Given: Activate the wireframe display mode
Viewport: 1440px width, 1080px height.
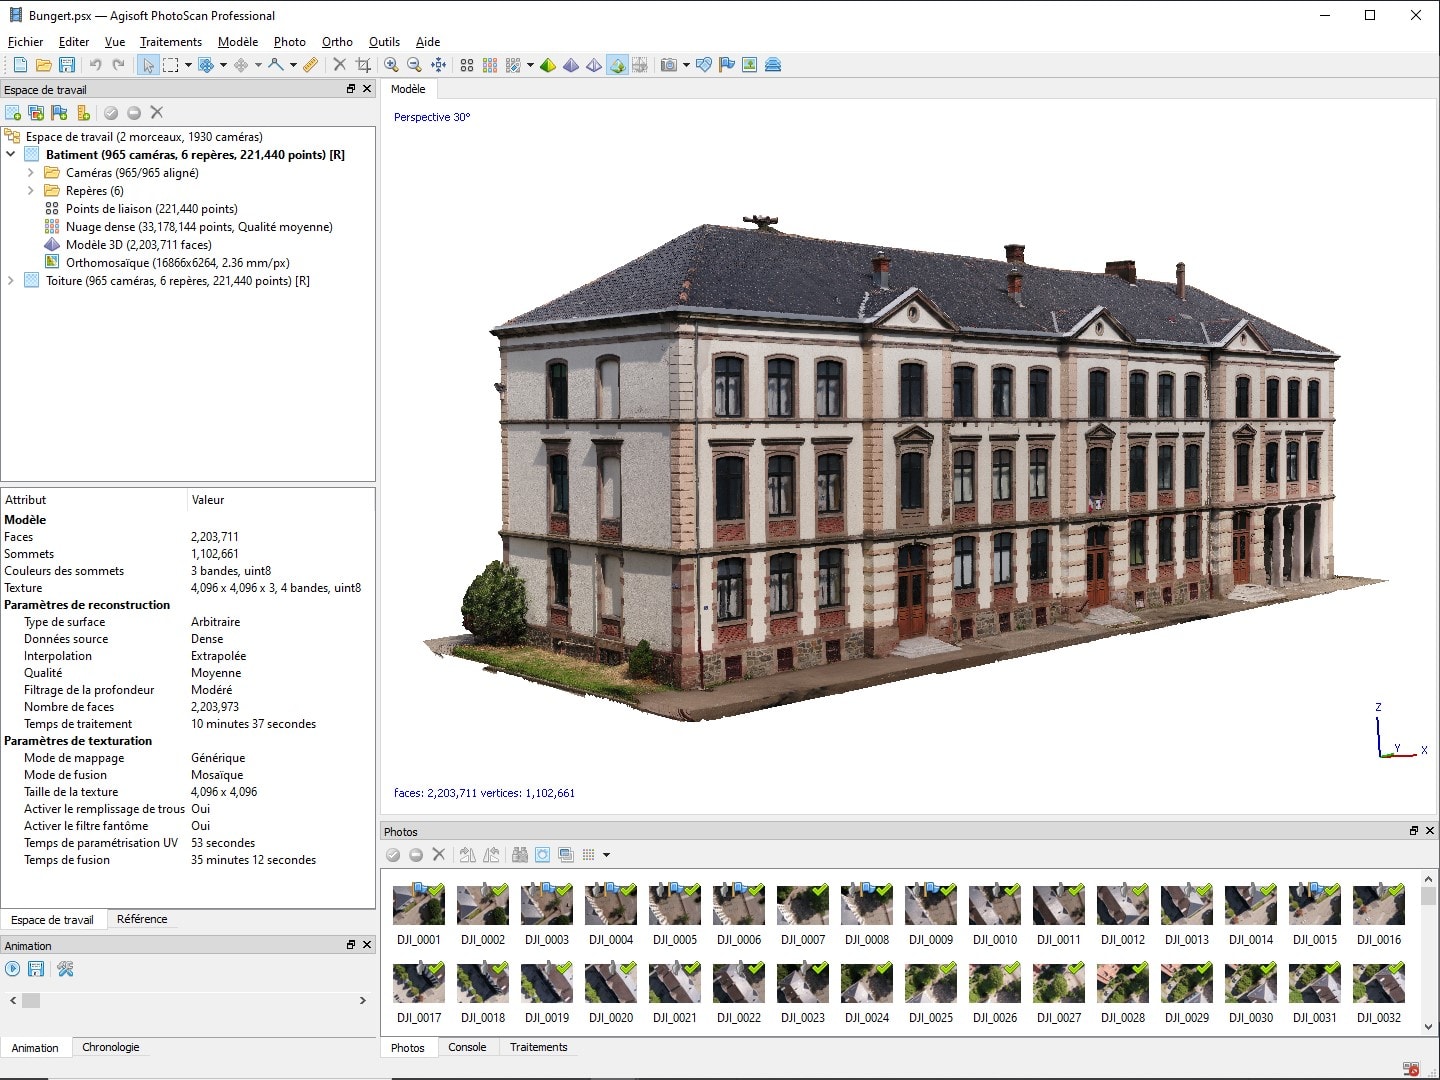Looking at the screenshot, I should (593, 65).
